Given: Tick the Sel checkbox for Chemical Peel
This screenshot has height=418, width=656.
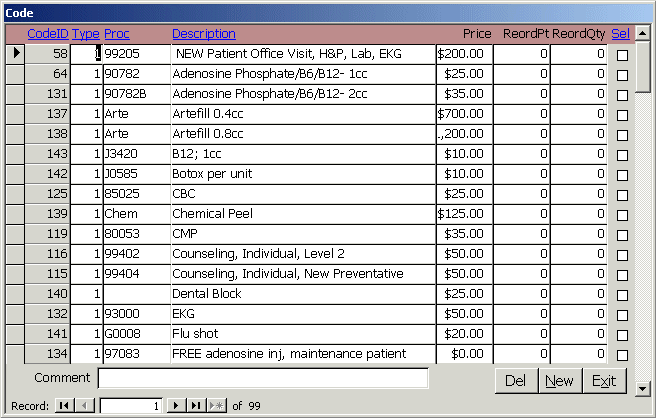Looking at the screenshot, I should click(622, 215).
